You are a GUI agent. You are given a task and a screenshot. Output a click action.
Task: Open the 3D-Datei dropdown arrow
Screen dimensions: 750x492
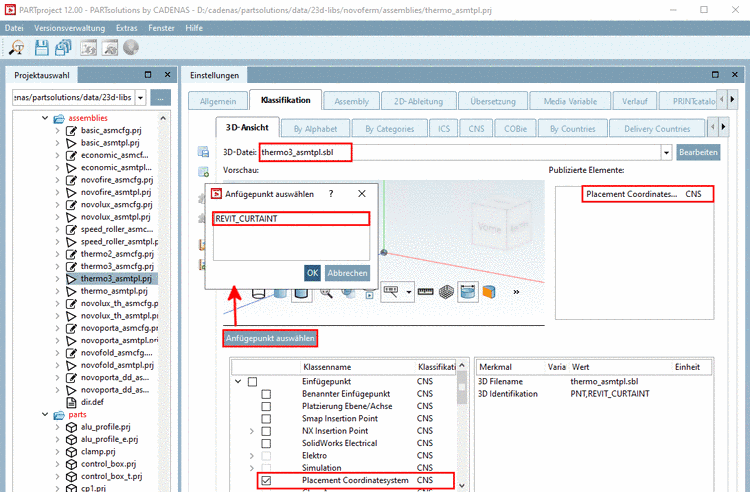[x=666, y=153]
